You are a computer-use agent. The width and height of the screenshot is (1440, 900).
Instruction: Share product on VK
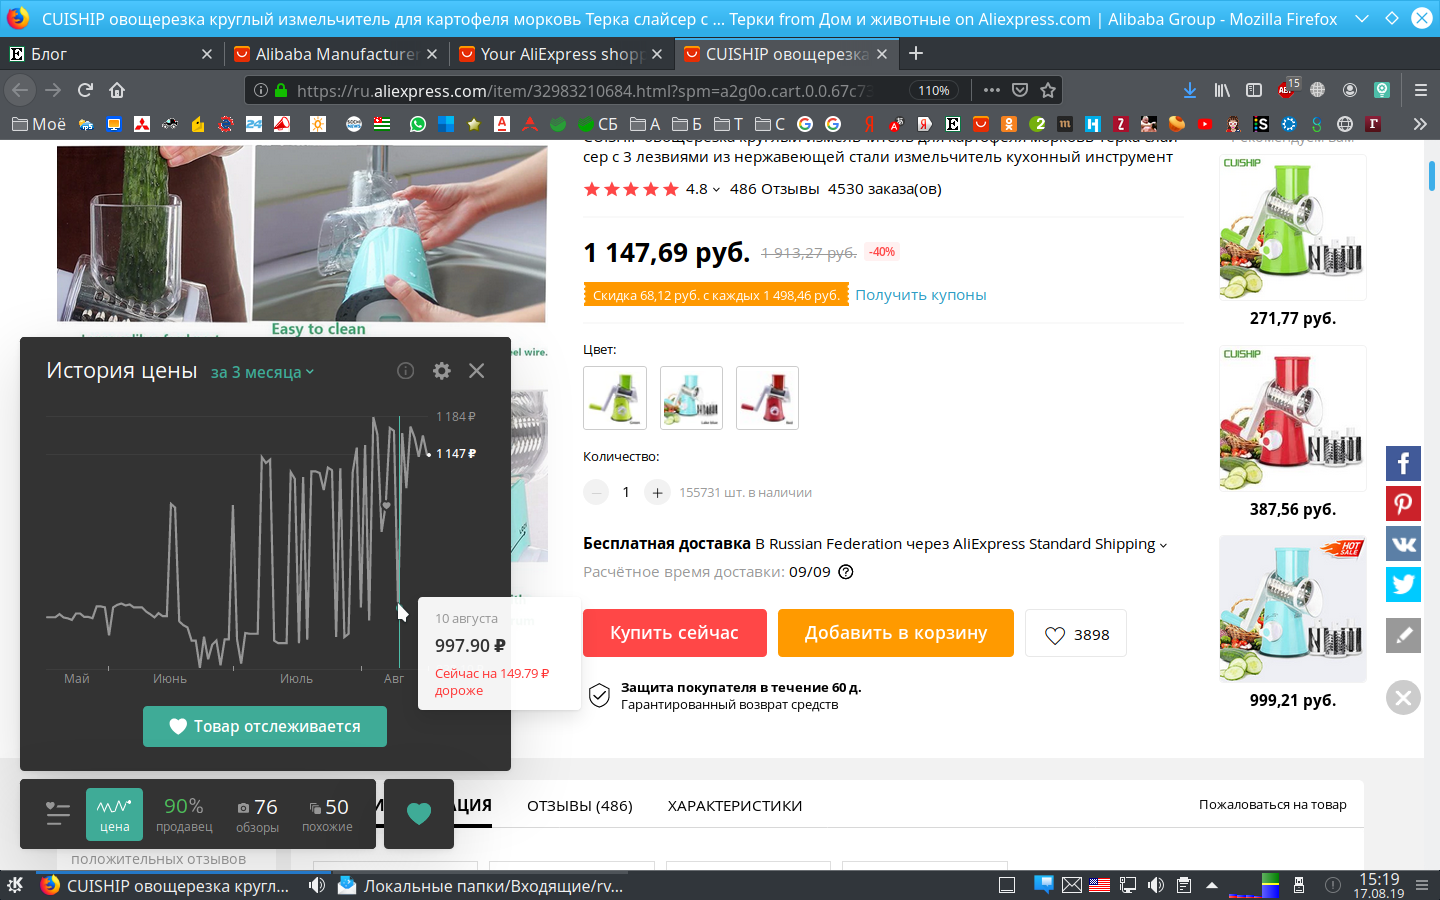[x=1403, y=544]
